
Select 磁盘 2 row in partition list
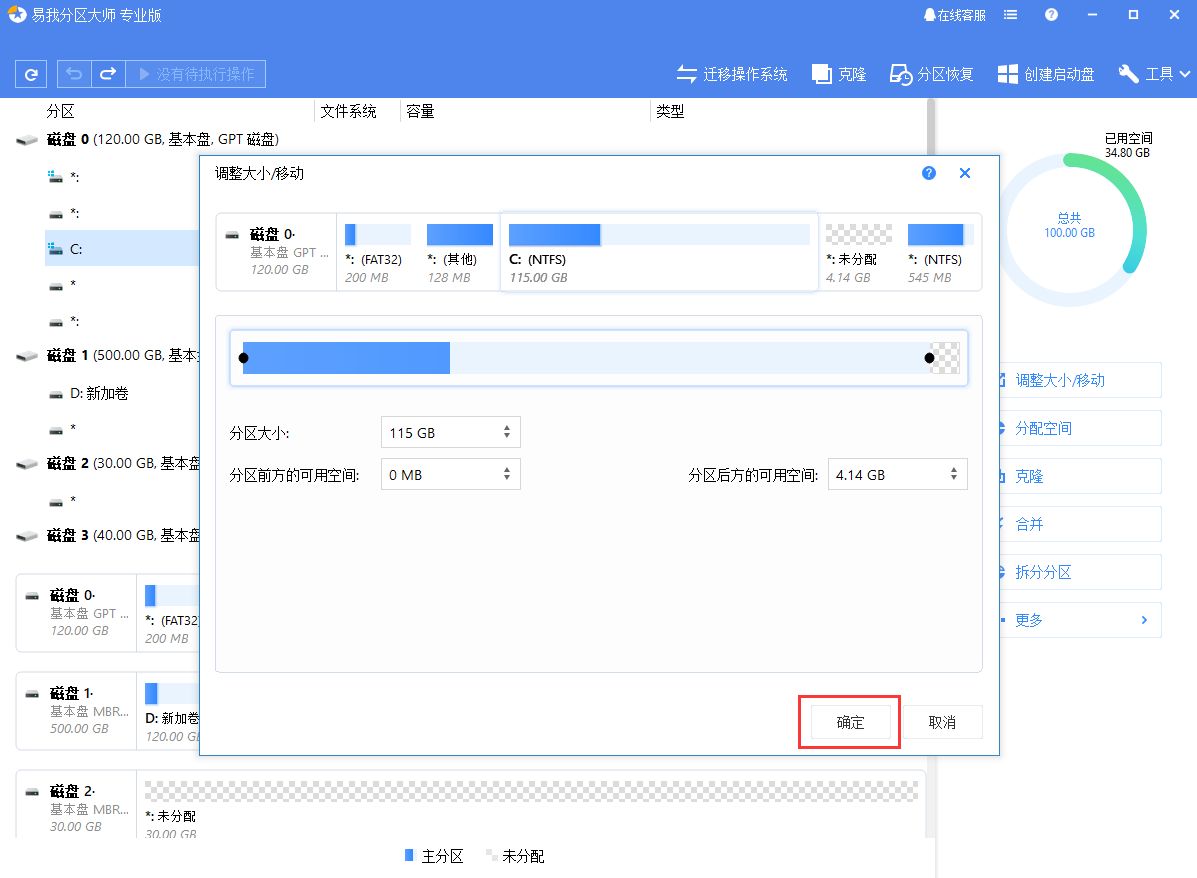108,463
